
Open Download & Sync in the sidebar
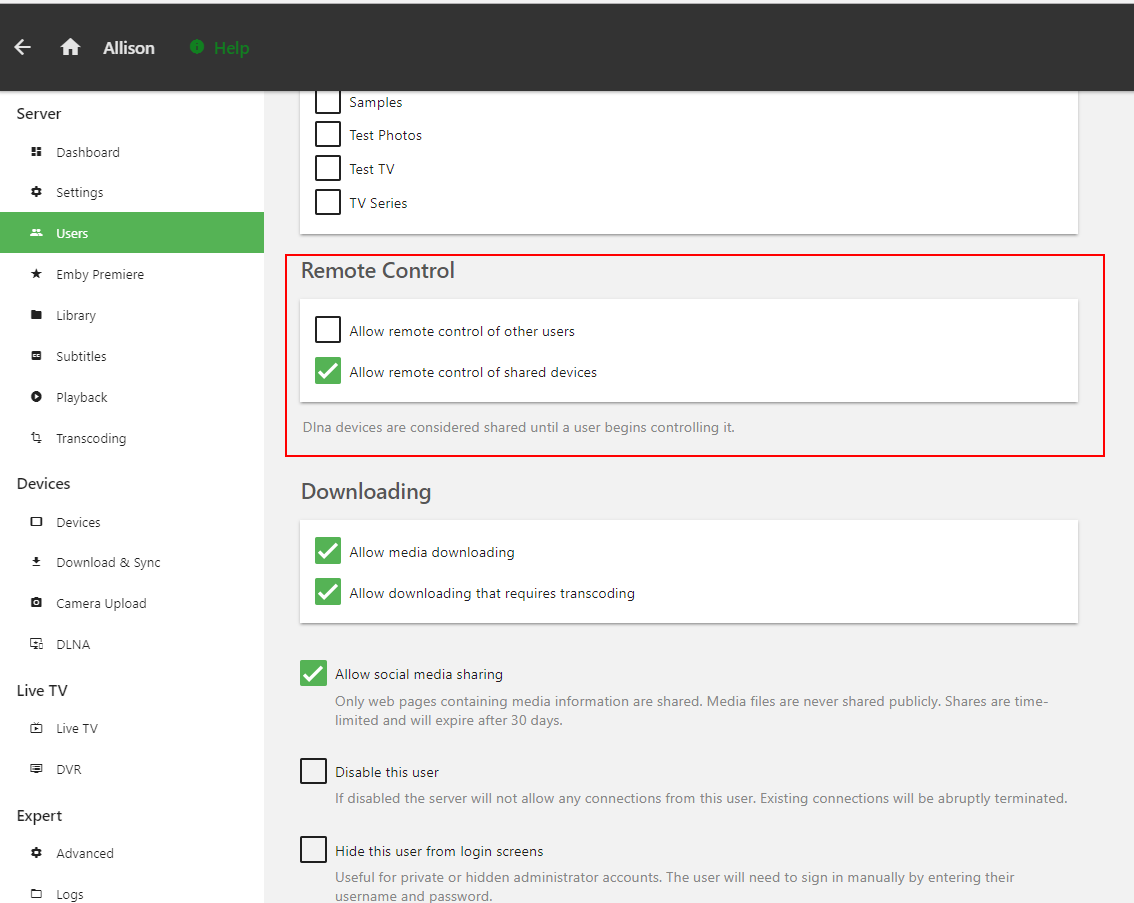[x=132, y=562]
